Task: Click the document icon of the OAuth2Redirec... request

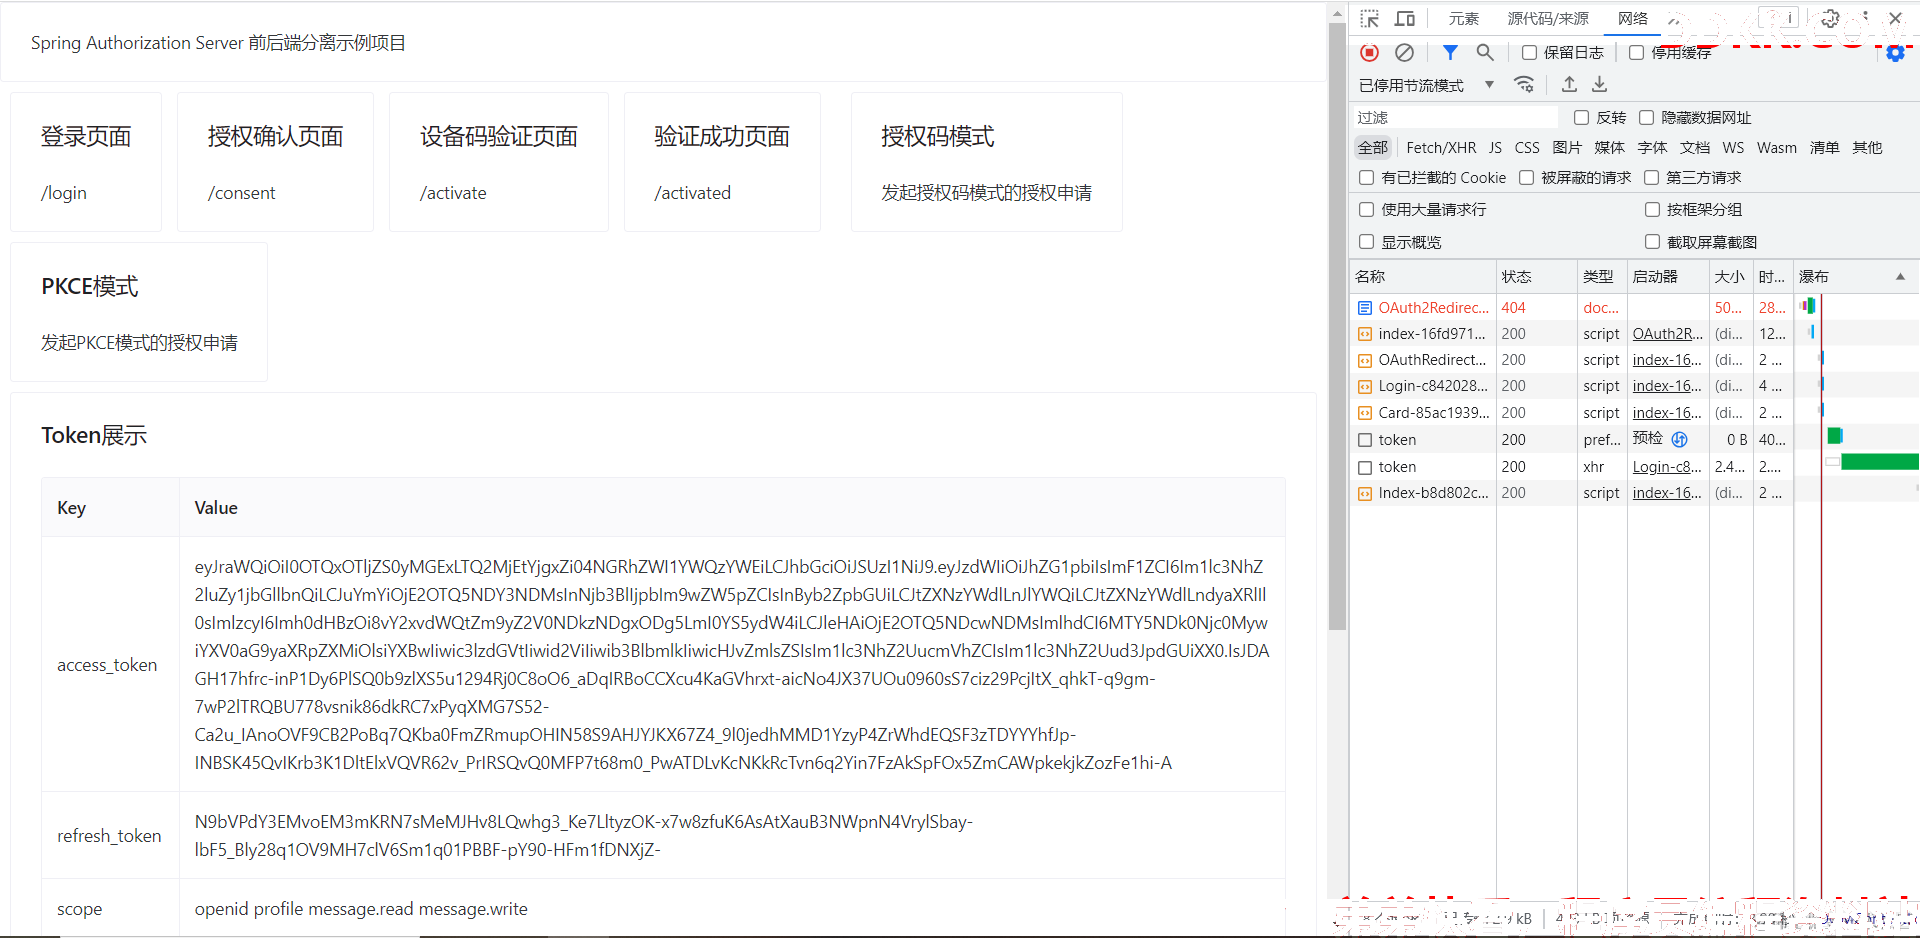Action: 1365,308
